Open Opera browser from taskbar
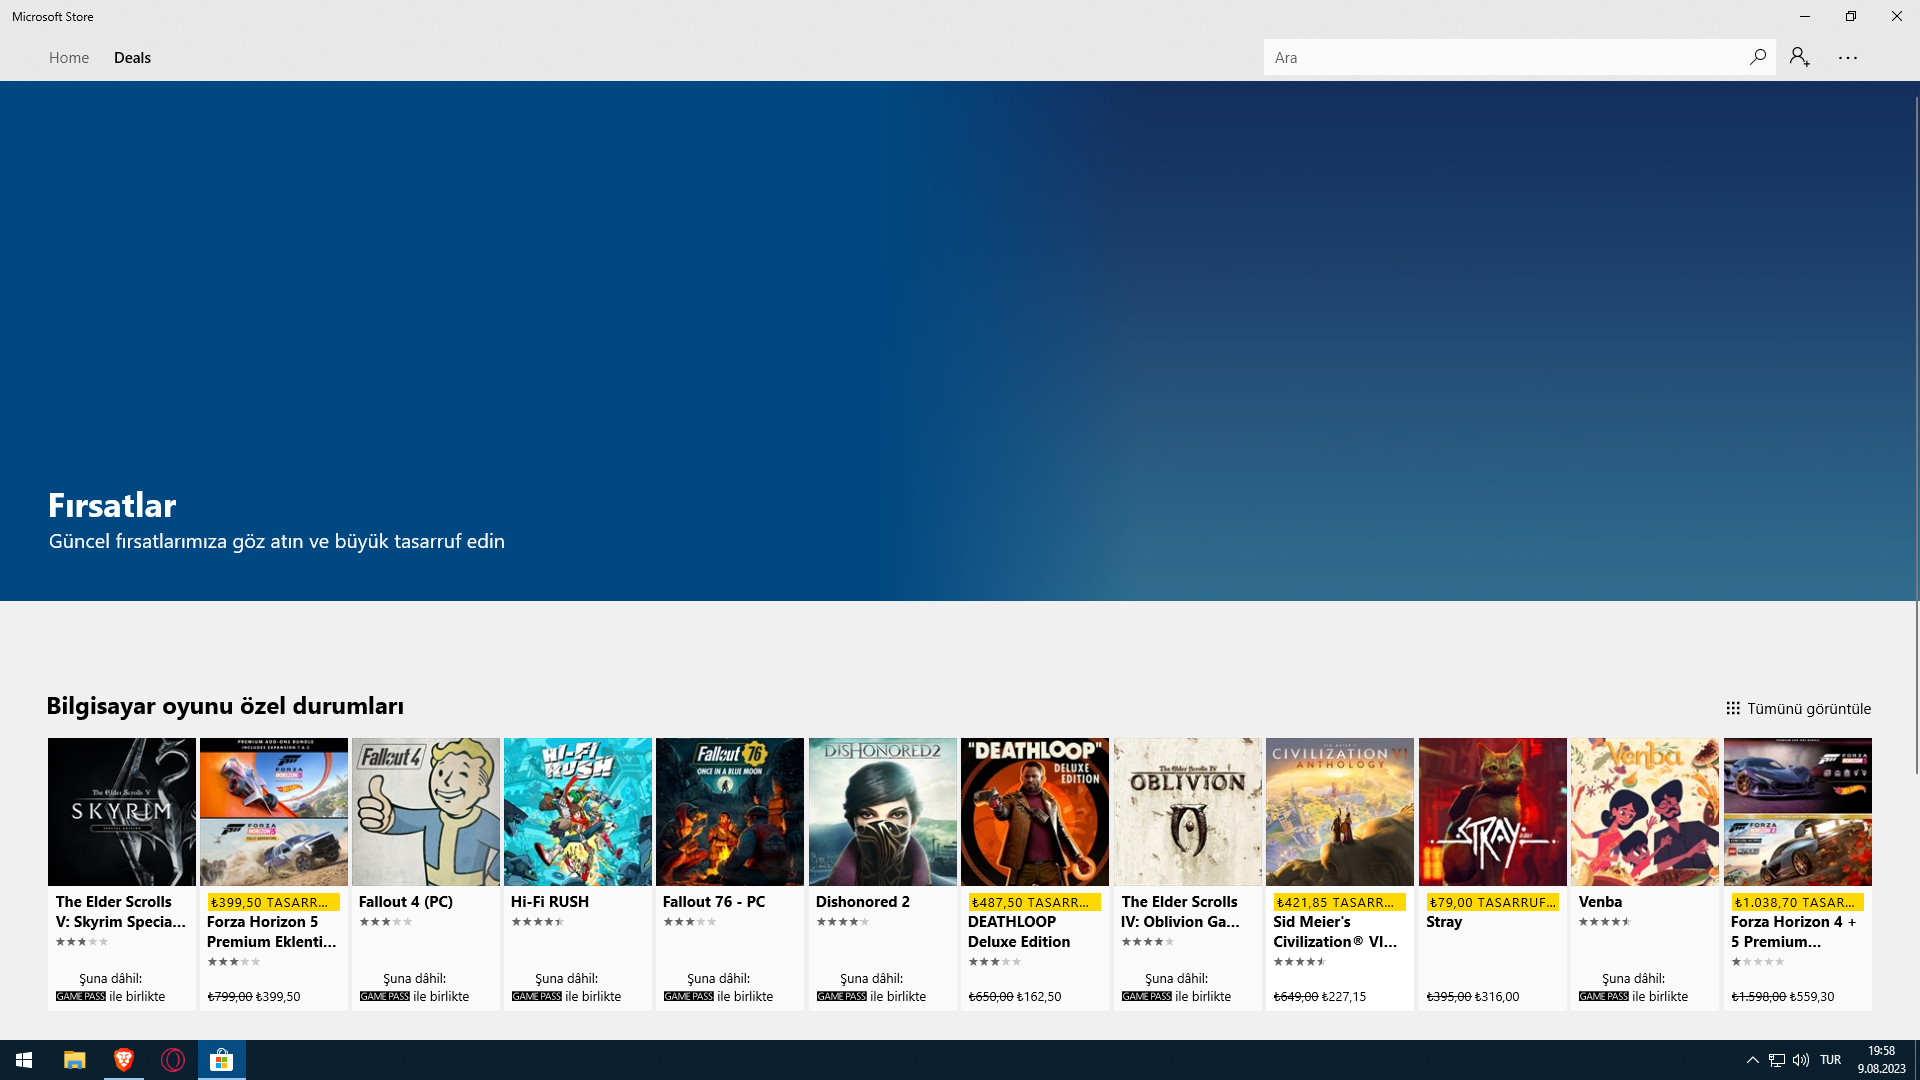Viewport: 1920px width, 1080px height. (173, 1059)
